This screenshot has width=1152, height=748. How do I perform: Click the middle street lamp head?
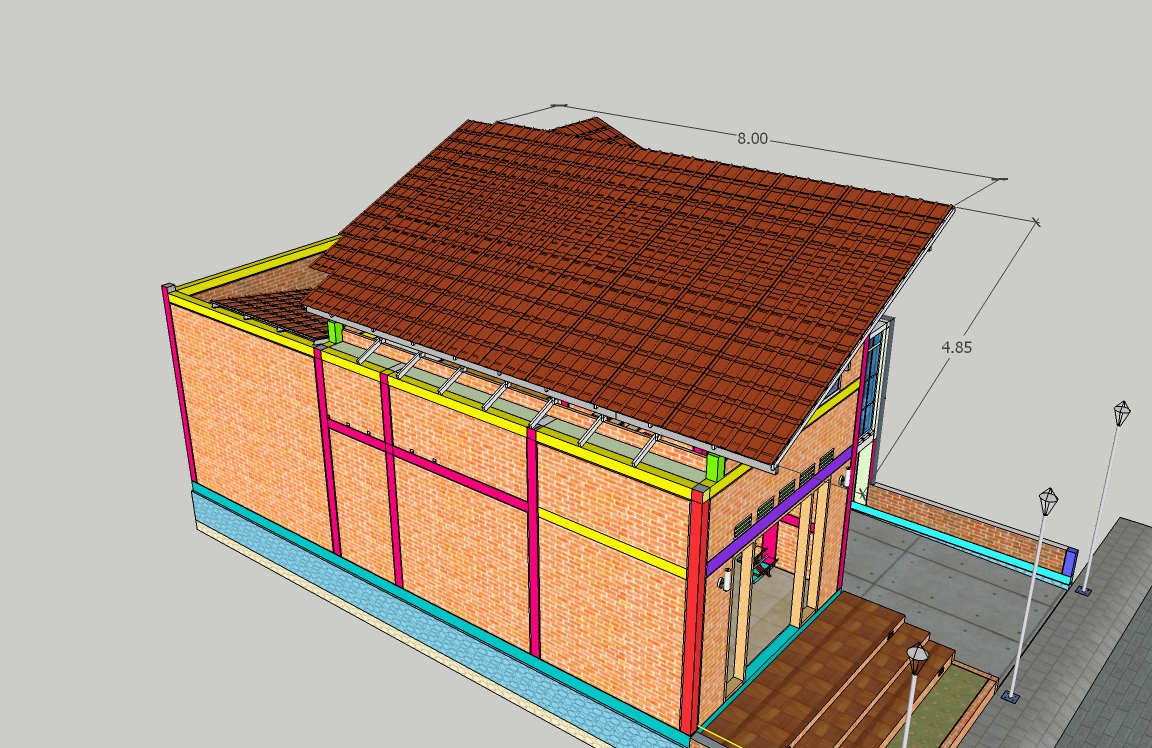click(1048, 500)
